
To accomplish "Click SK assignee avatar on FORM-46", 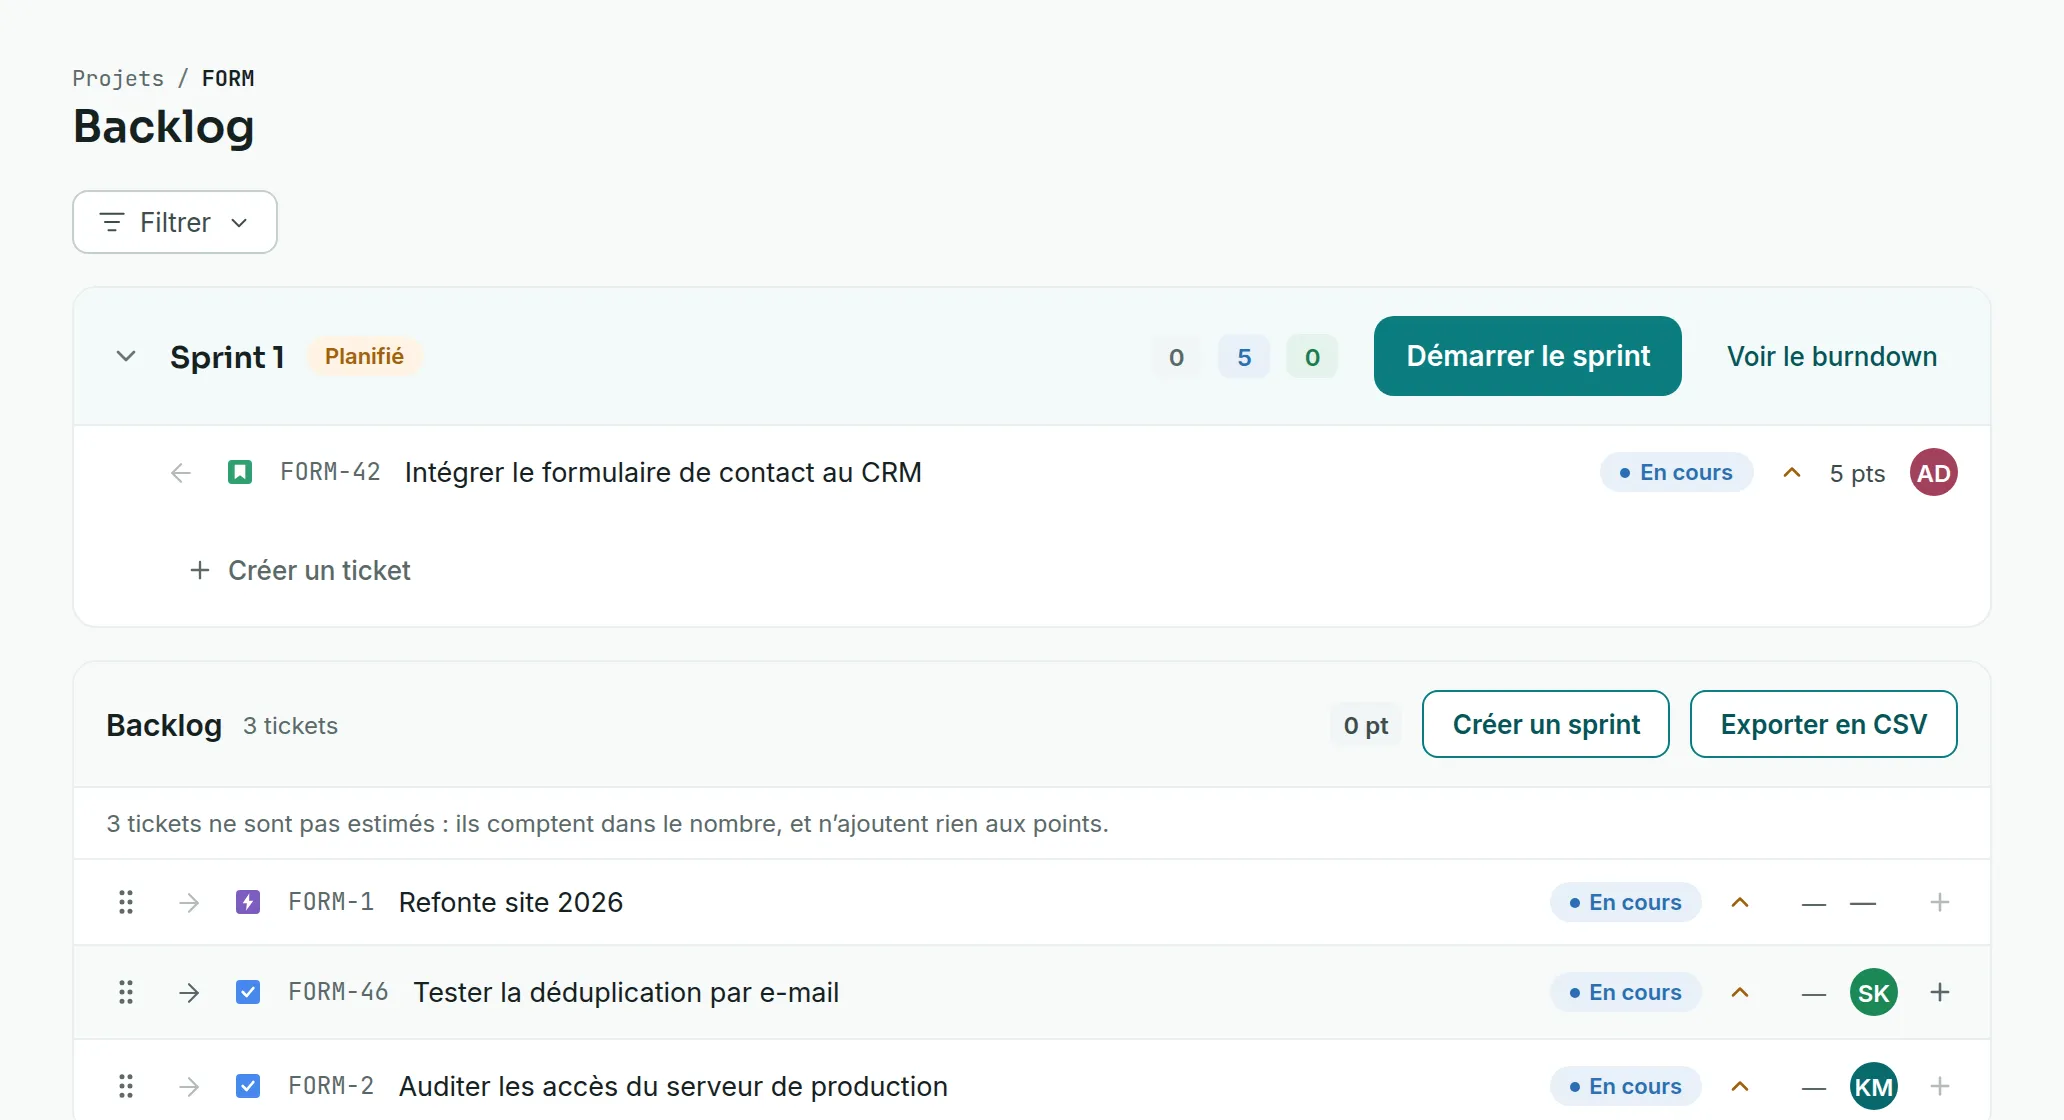I will 1873,992.
